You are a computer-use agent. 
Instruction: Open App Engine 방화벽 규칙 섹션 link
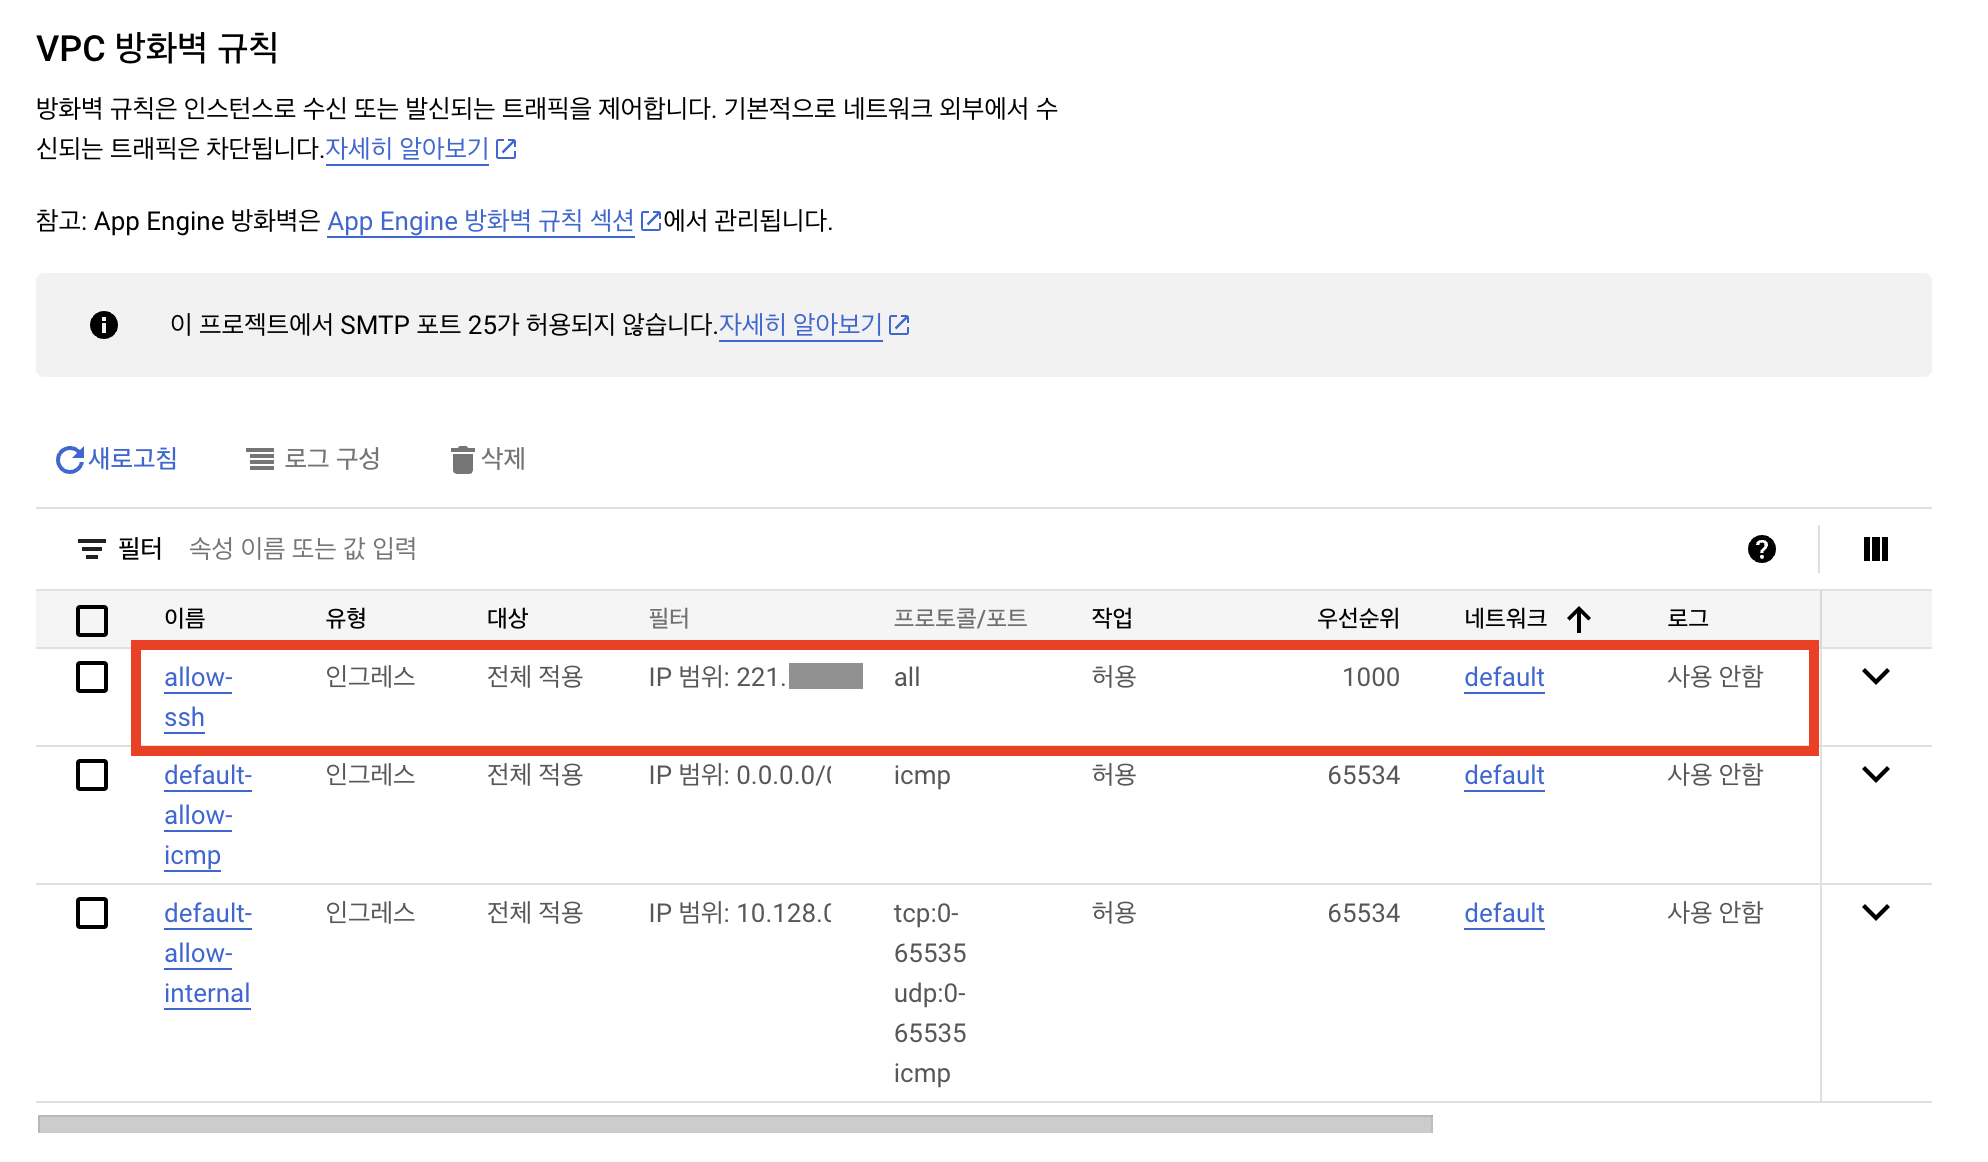(x=480, y=221)
